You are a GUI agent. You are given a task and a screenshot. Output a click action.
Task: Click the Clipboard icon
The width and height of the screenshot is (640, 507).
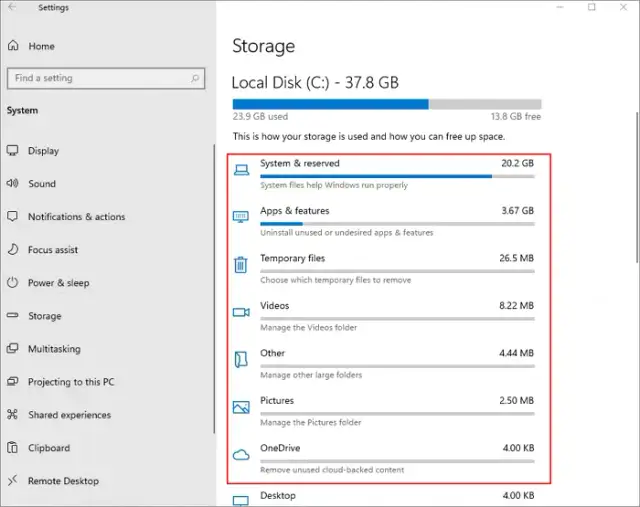13,447
